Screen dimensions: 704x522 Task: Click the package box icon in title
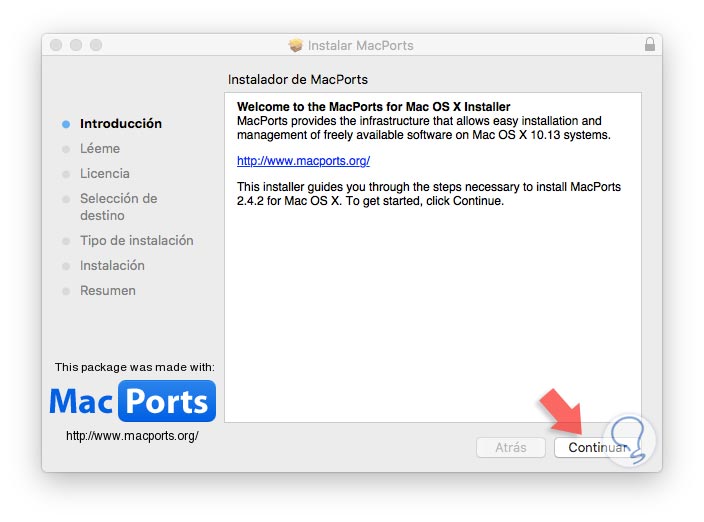[x=295, y=45]
